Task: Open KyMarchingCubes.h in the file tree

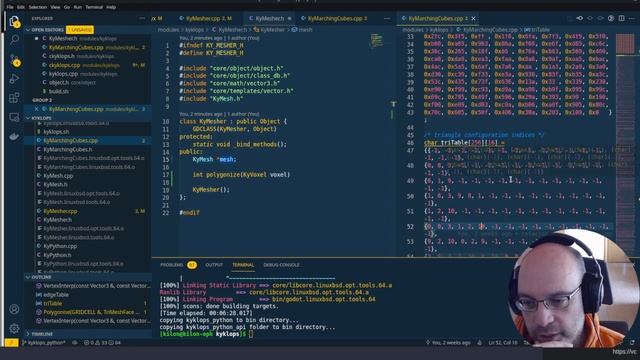Action: (67, 149)
